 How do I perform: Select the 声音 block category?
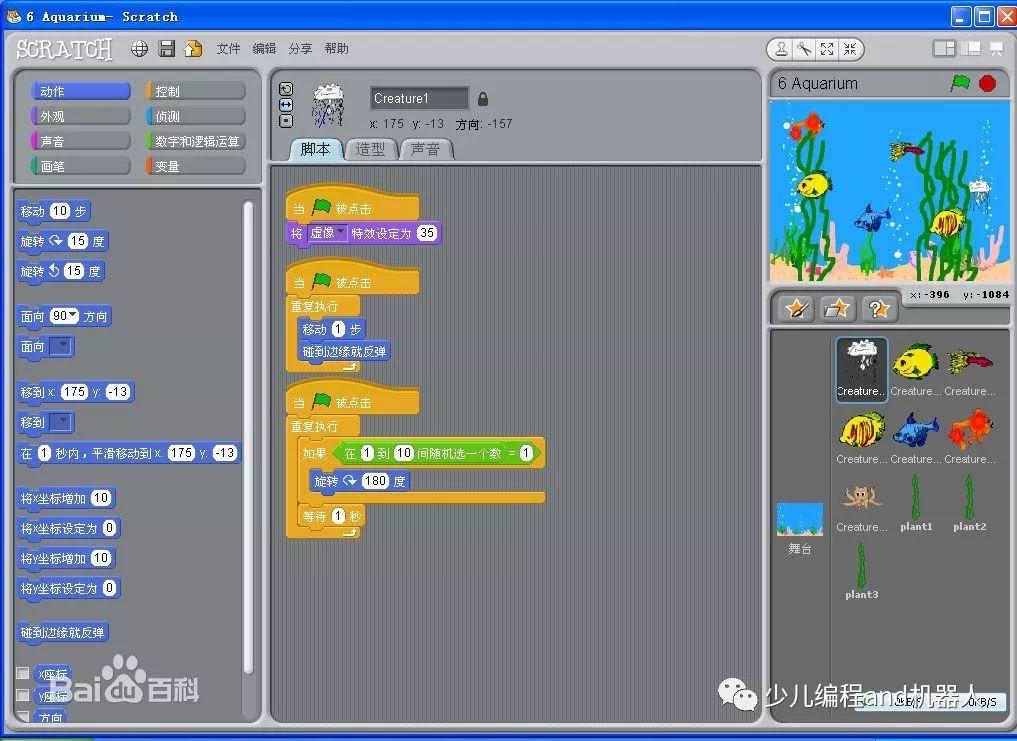click(x=80, y=141)
